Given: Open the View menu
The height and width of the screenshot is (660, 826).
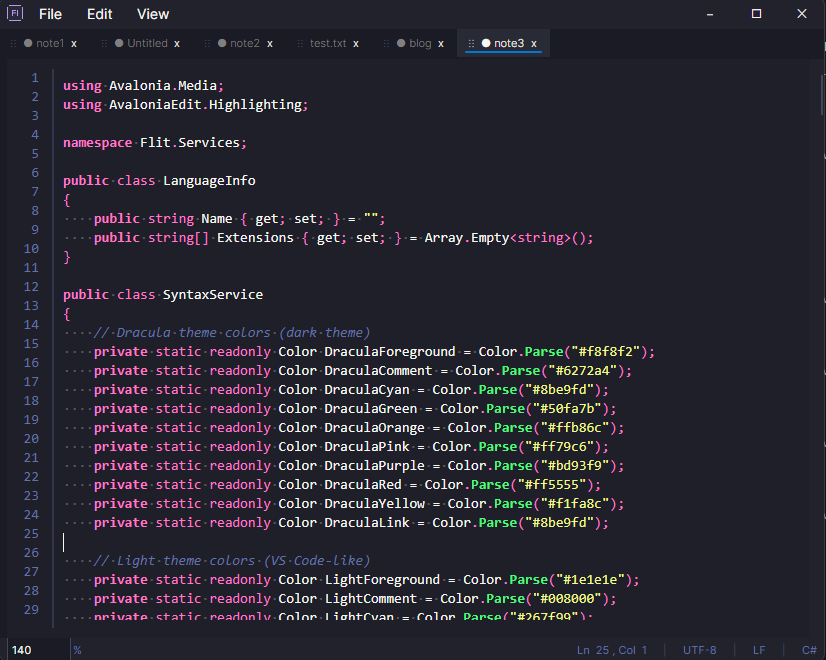Looking at the screenshot, I should point(153,14).
